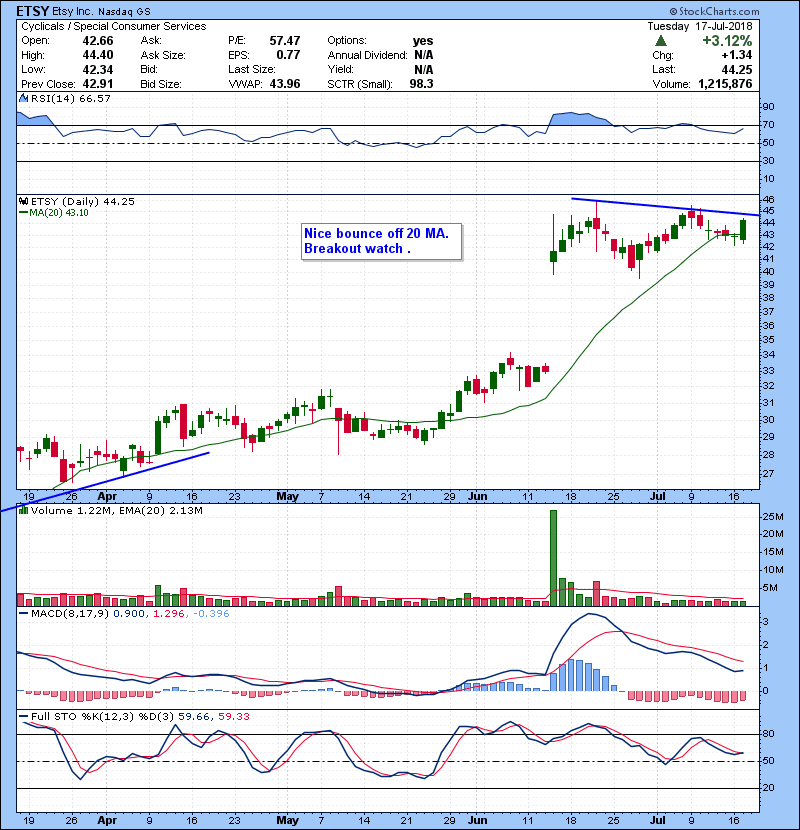Click the Cyclicals / Special Consumer Services sector text
Screen dimensions: 800x830
pos(114,26)
